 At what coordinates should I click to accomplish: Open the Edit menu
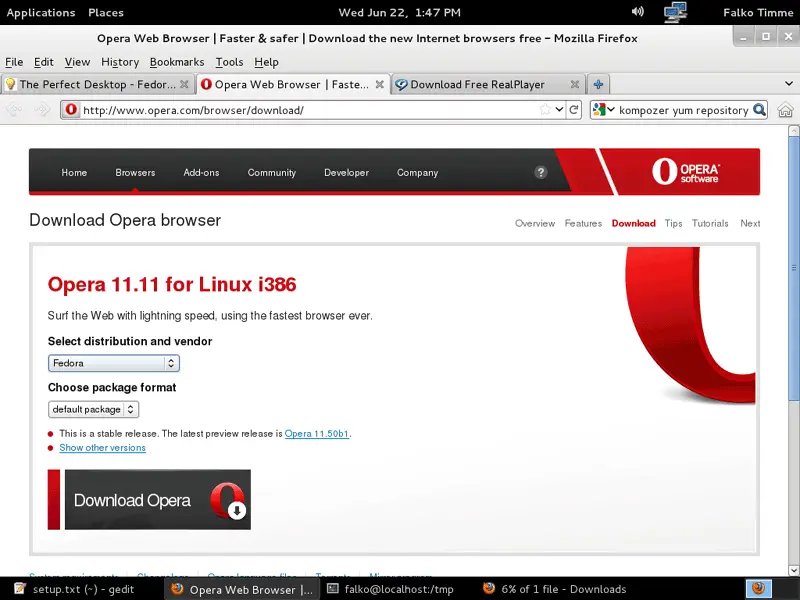click(x=44, y=62)
